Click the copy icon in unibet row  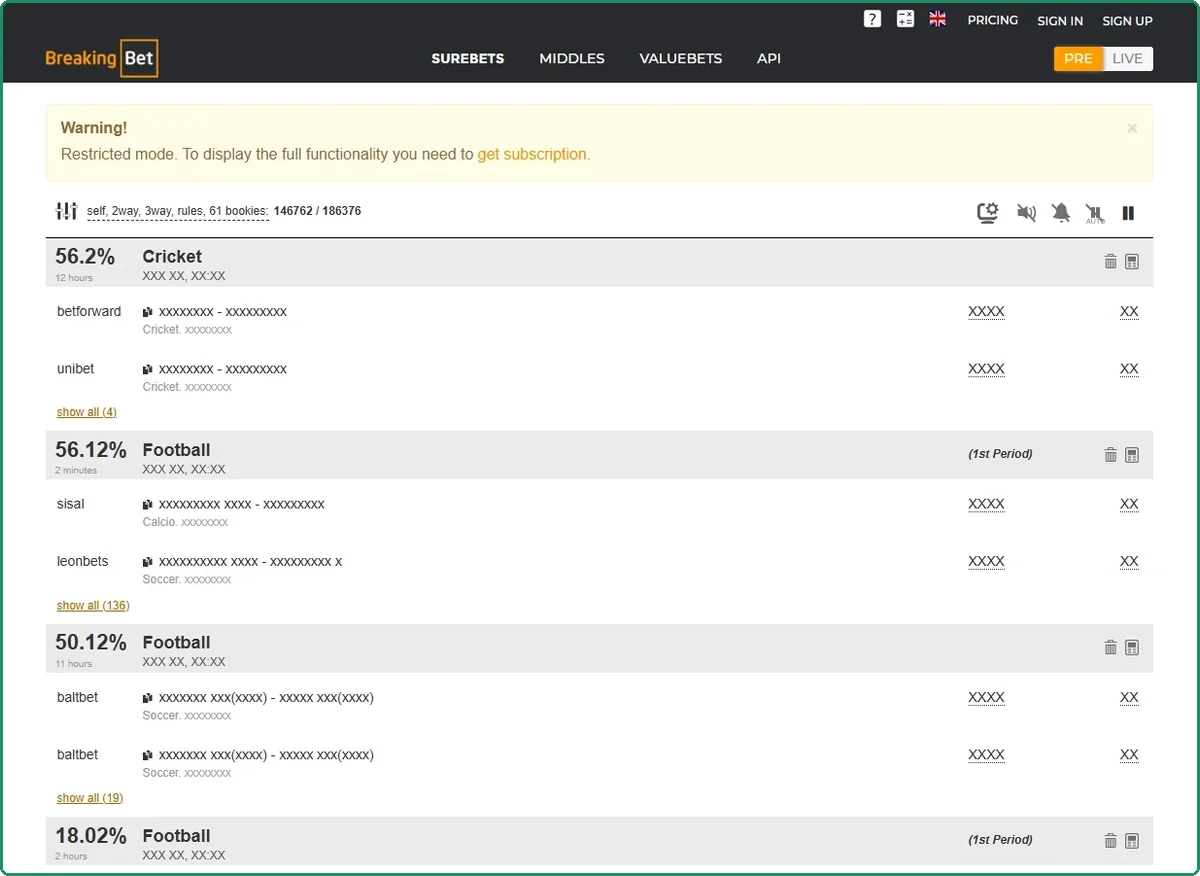pos(148,369)
